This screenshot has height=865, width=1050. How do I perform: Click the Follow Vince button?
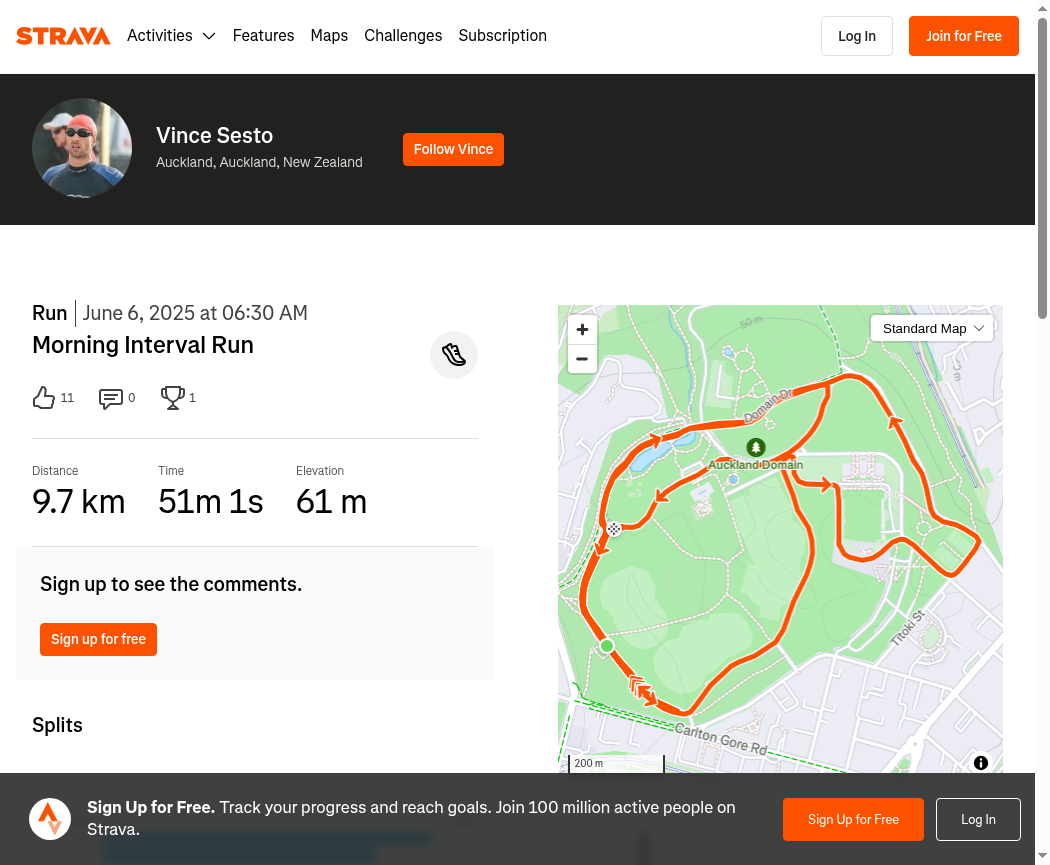click(x=453, y=149)
